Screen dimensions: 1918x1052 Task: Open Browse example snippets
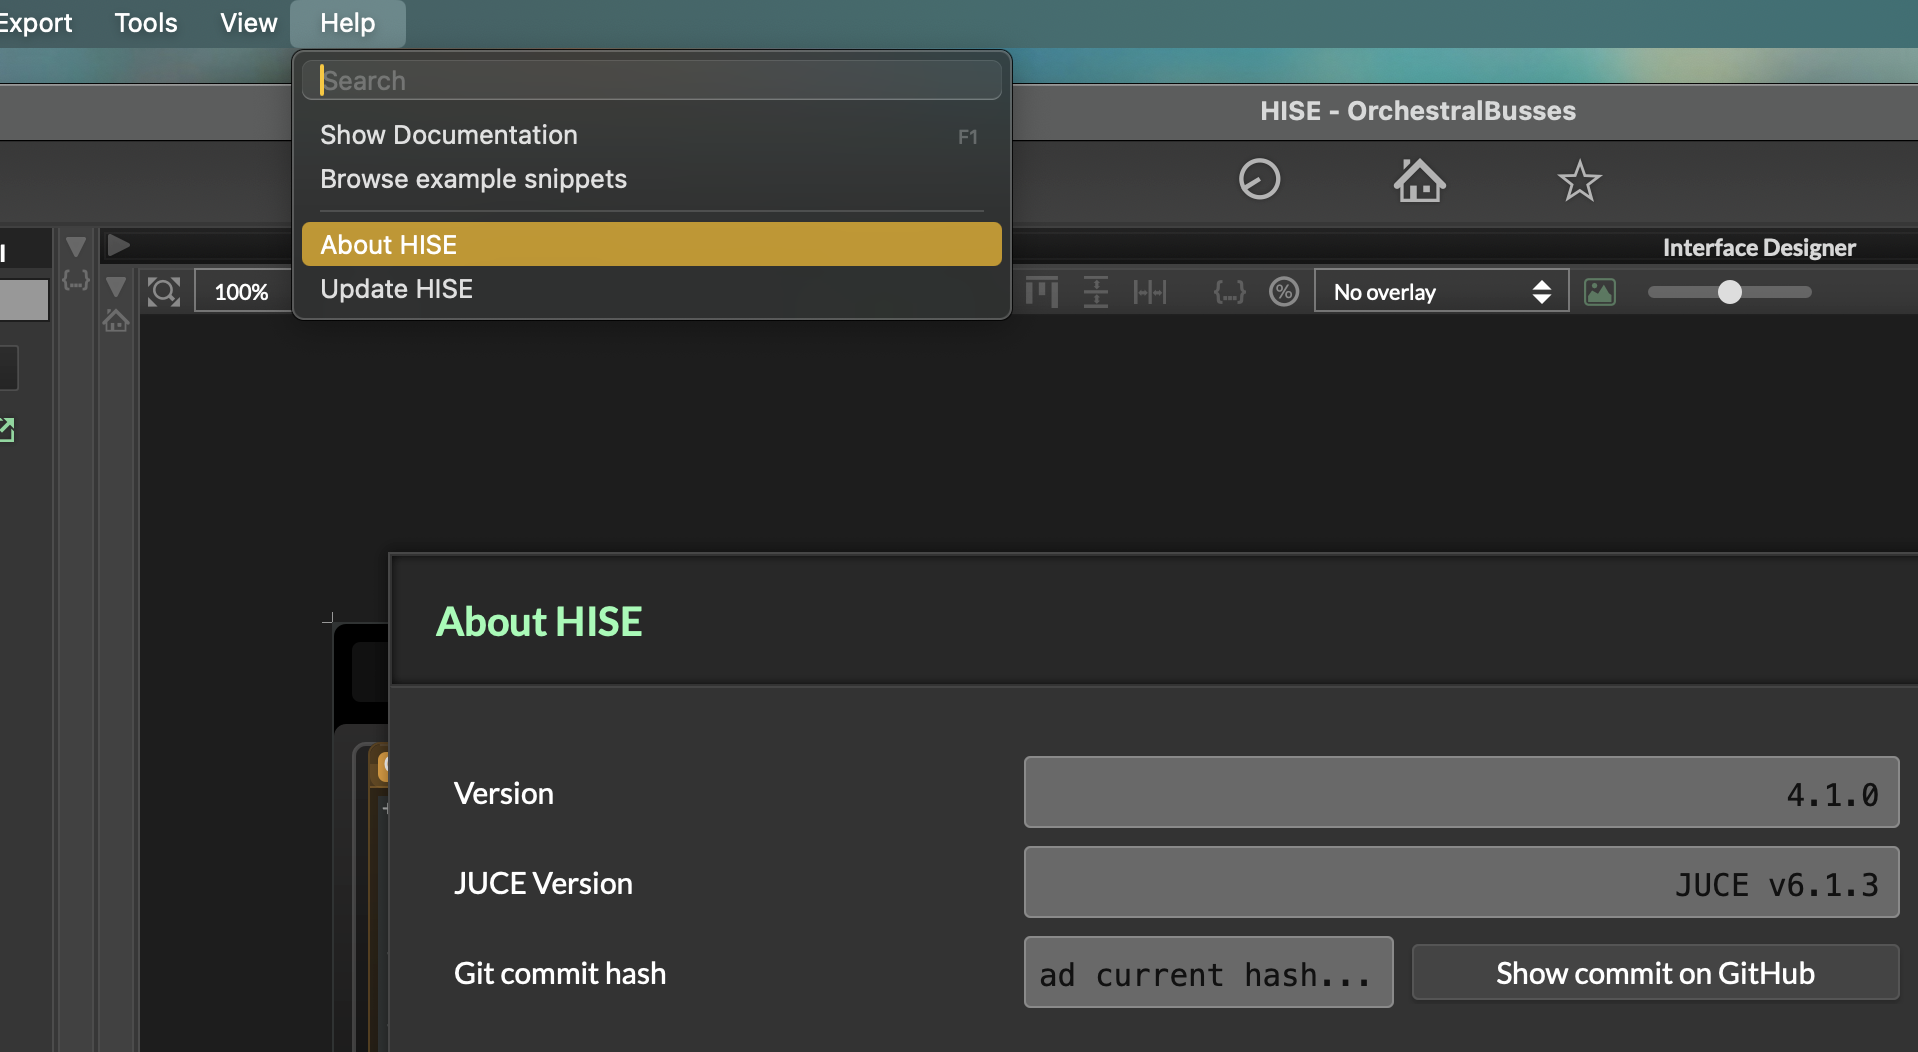point(651,179)
